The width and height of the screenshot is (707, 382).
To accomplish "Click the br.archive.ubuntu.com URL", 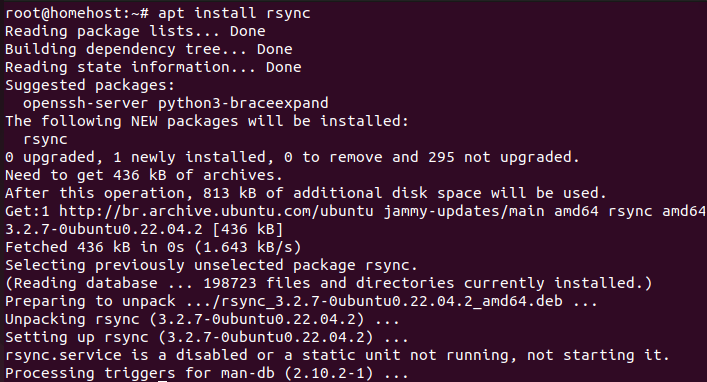I will tap(216, 211).
